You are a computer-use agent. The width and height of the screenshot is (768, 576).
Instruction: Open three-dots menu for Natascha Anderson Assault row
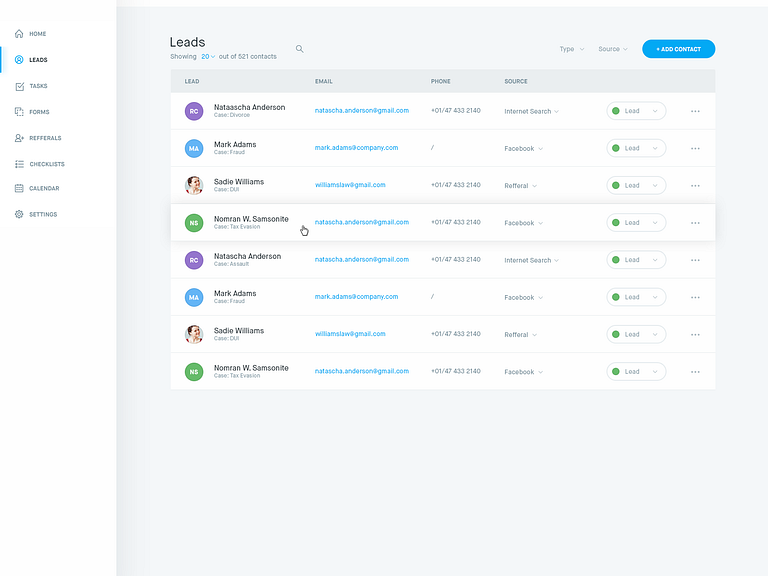(x=695, y=260)
